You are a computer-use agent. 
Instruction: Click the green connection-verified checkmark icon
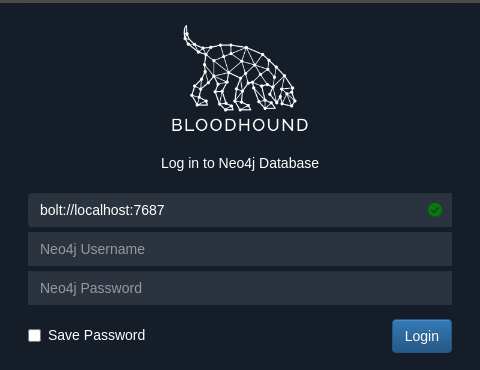[435, 210]
